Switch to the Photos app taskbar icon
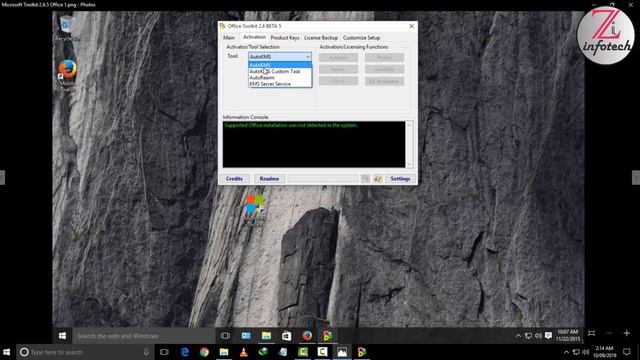 342,352
